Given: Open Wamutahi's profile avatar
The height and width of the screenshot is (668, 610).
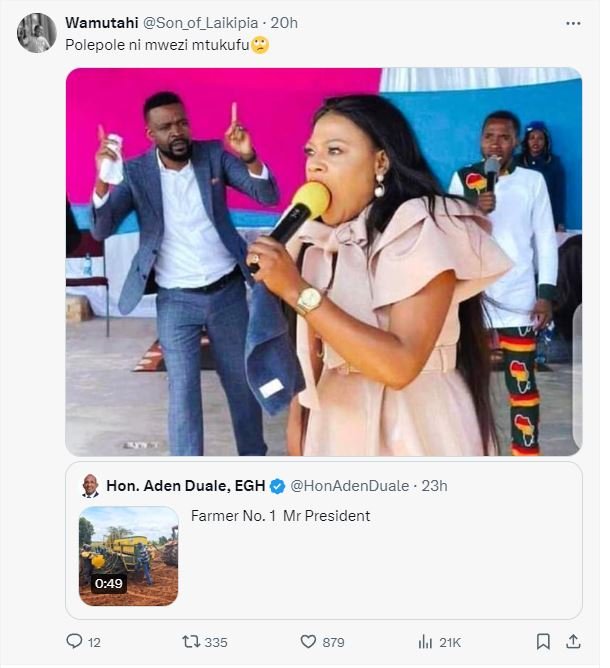Looking at the screenshot, I should click(x=36, y=33).
